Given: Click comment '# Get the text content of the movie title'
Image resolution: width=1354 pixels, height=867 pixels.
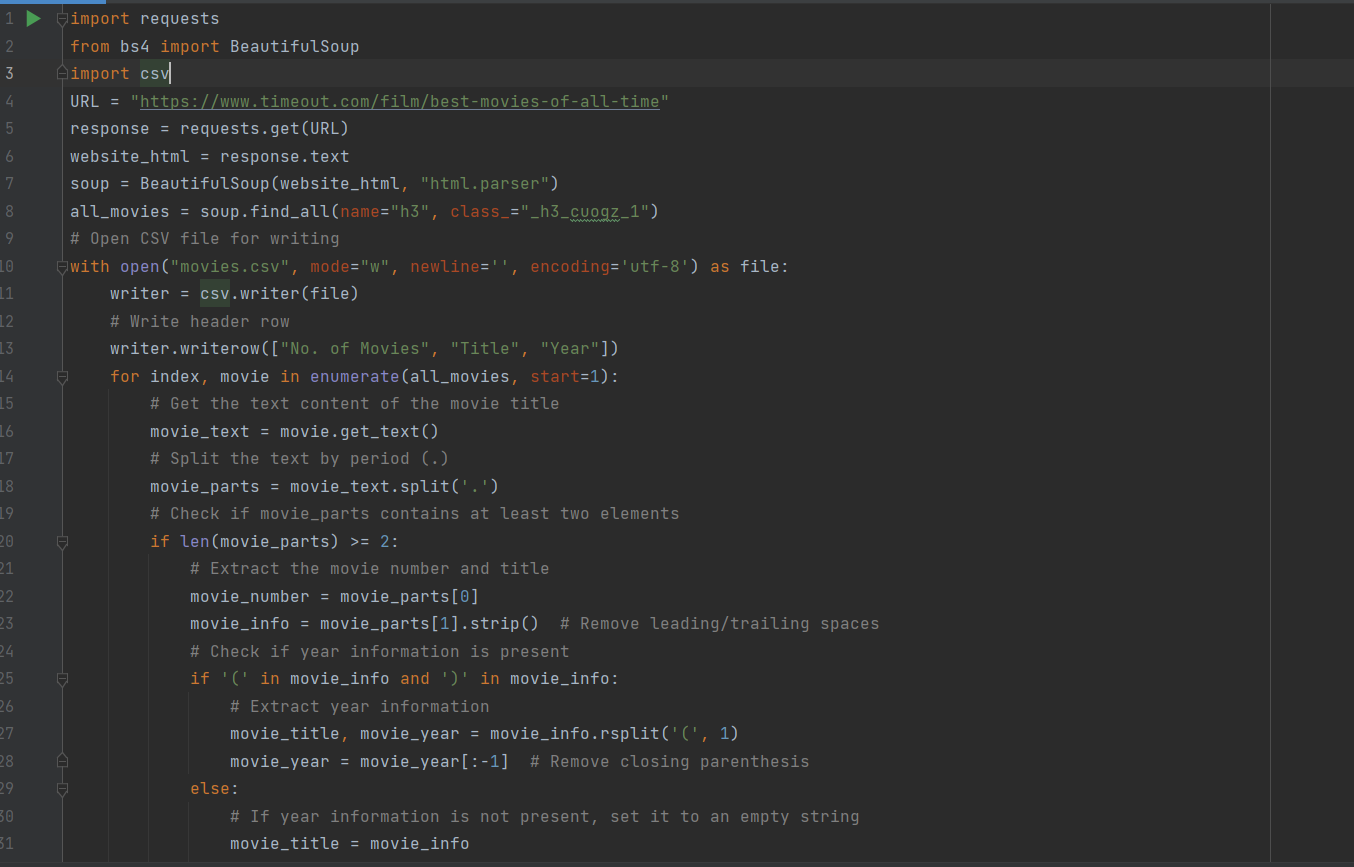Looking at the screenshot, I should [x=355, y=404].
